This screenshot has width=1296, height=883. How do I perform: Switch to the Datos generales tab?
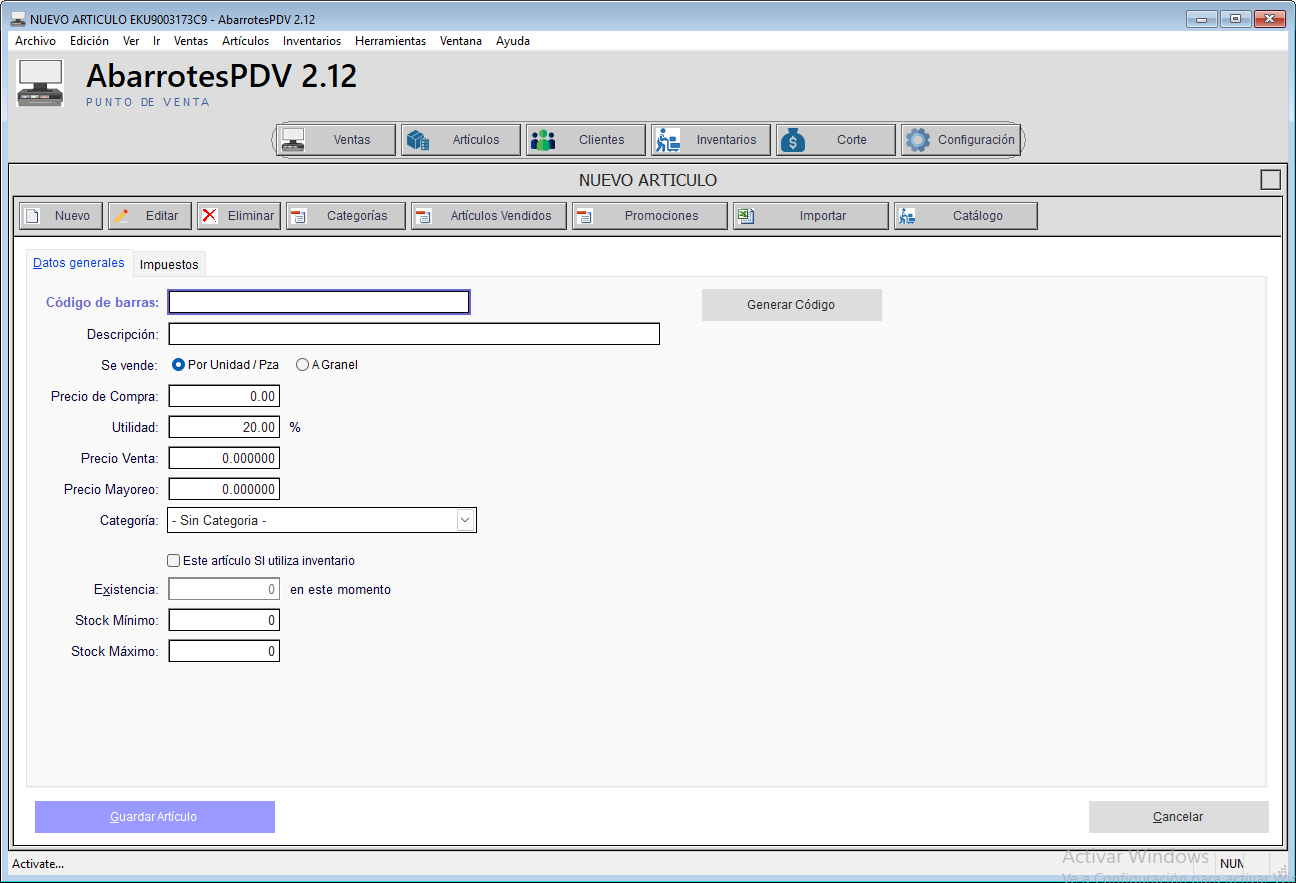[x=79, y=263]
